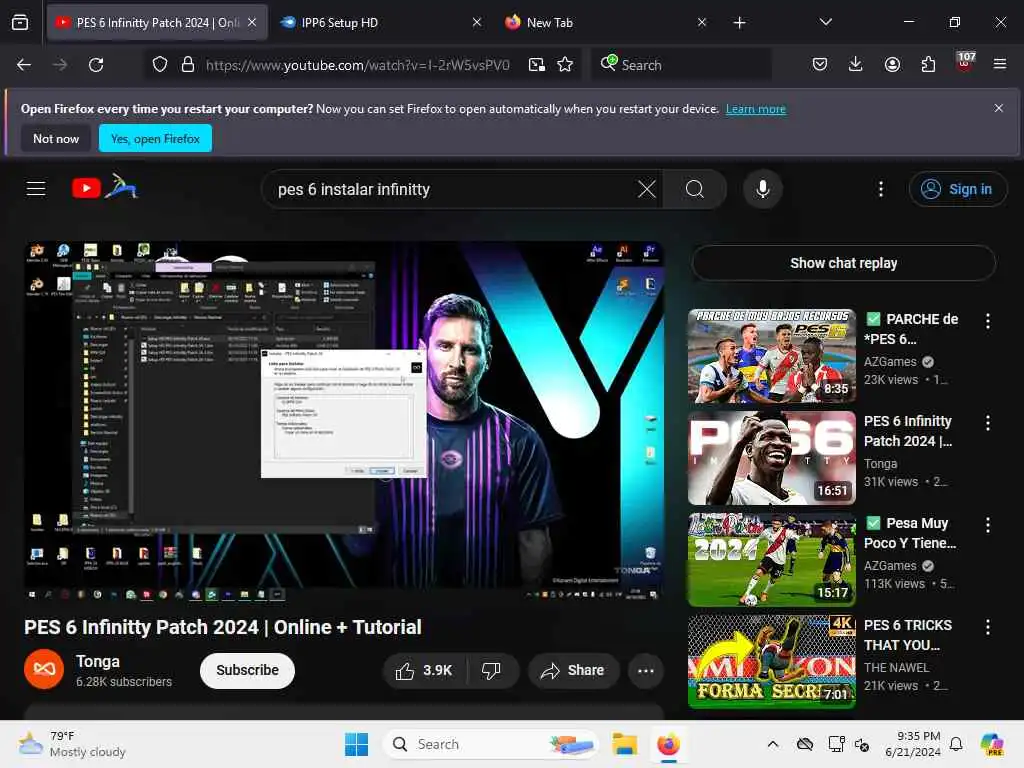Open File Explorer from the taskbar
Image resolution: width=1024 pixels, height=768 pixels.
pos(624,744)
